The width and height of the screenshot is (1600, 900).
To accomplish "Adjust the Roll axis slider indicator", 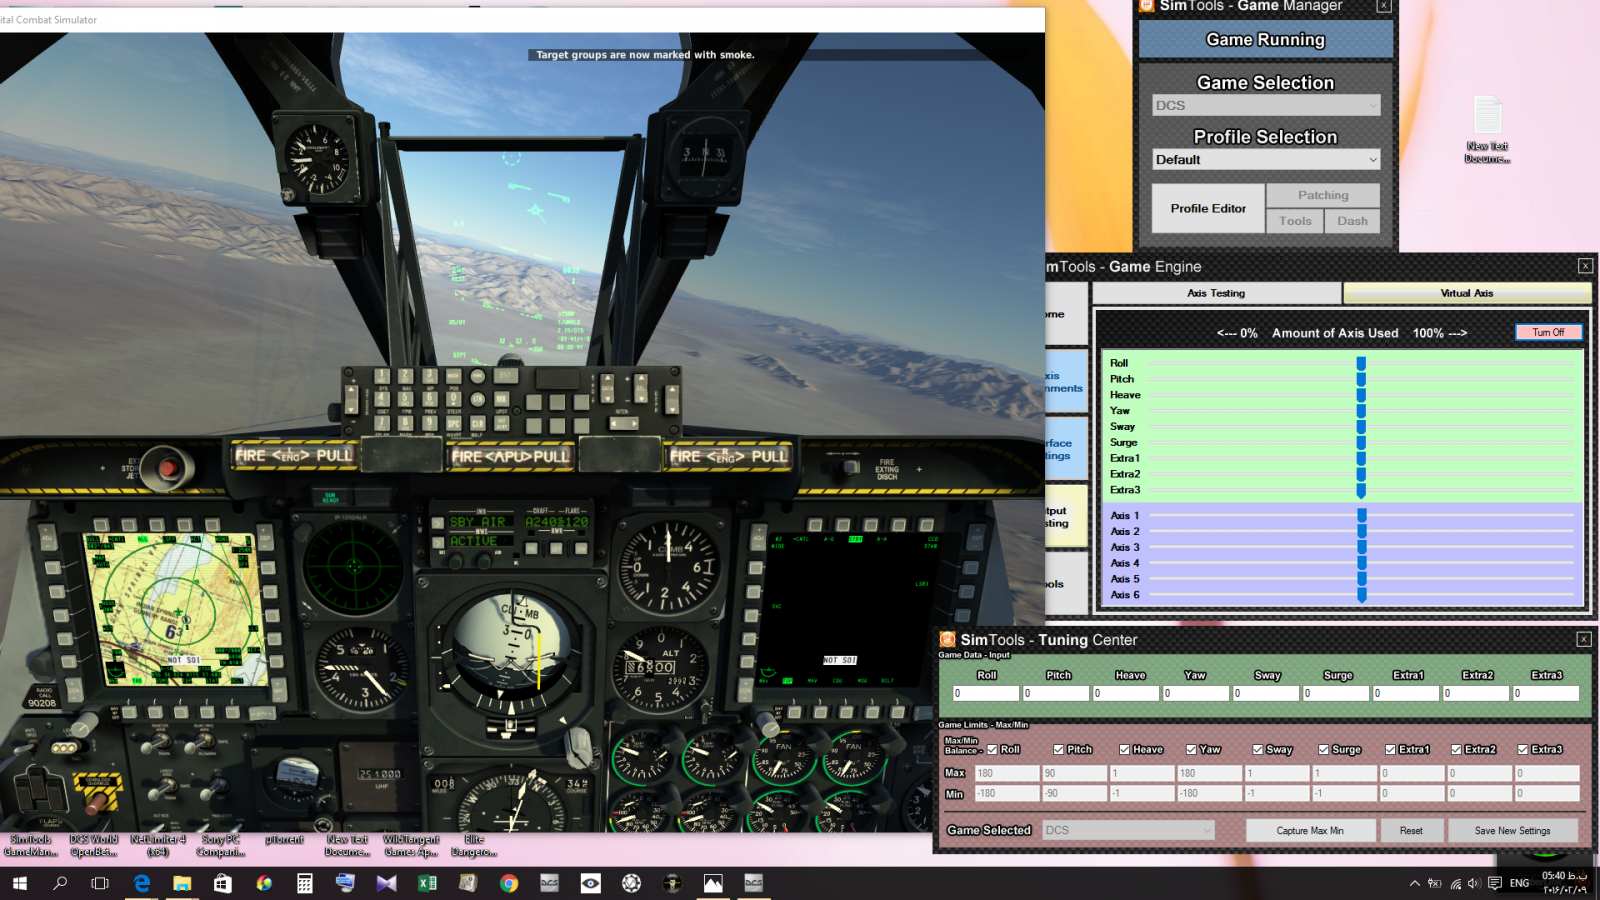I will (1360, 363).
